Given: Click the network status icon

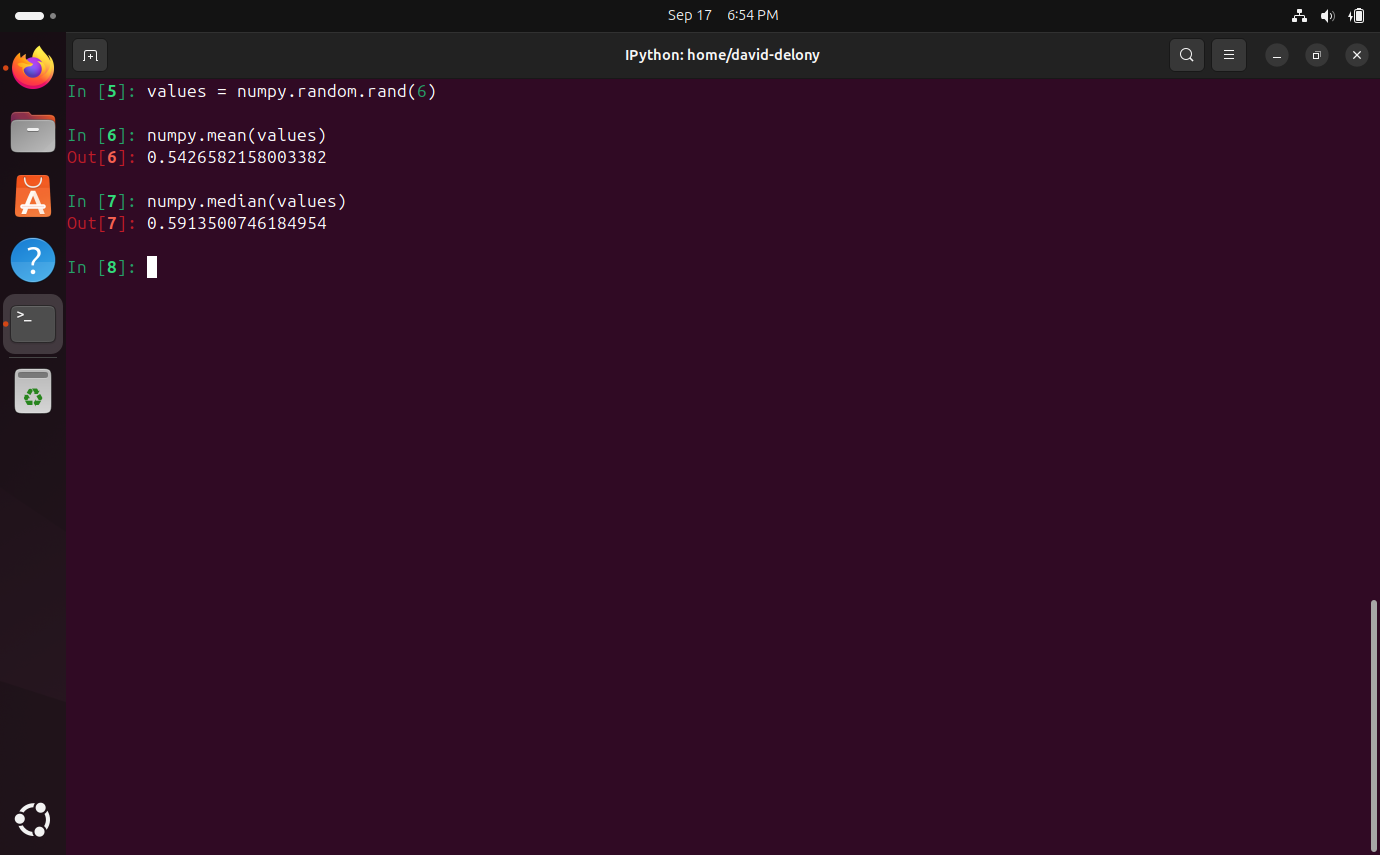Looking at the screenshot, I should tap(1299, 15).
